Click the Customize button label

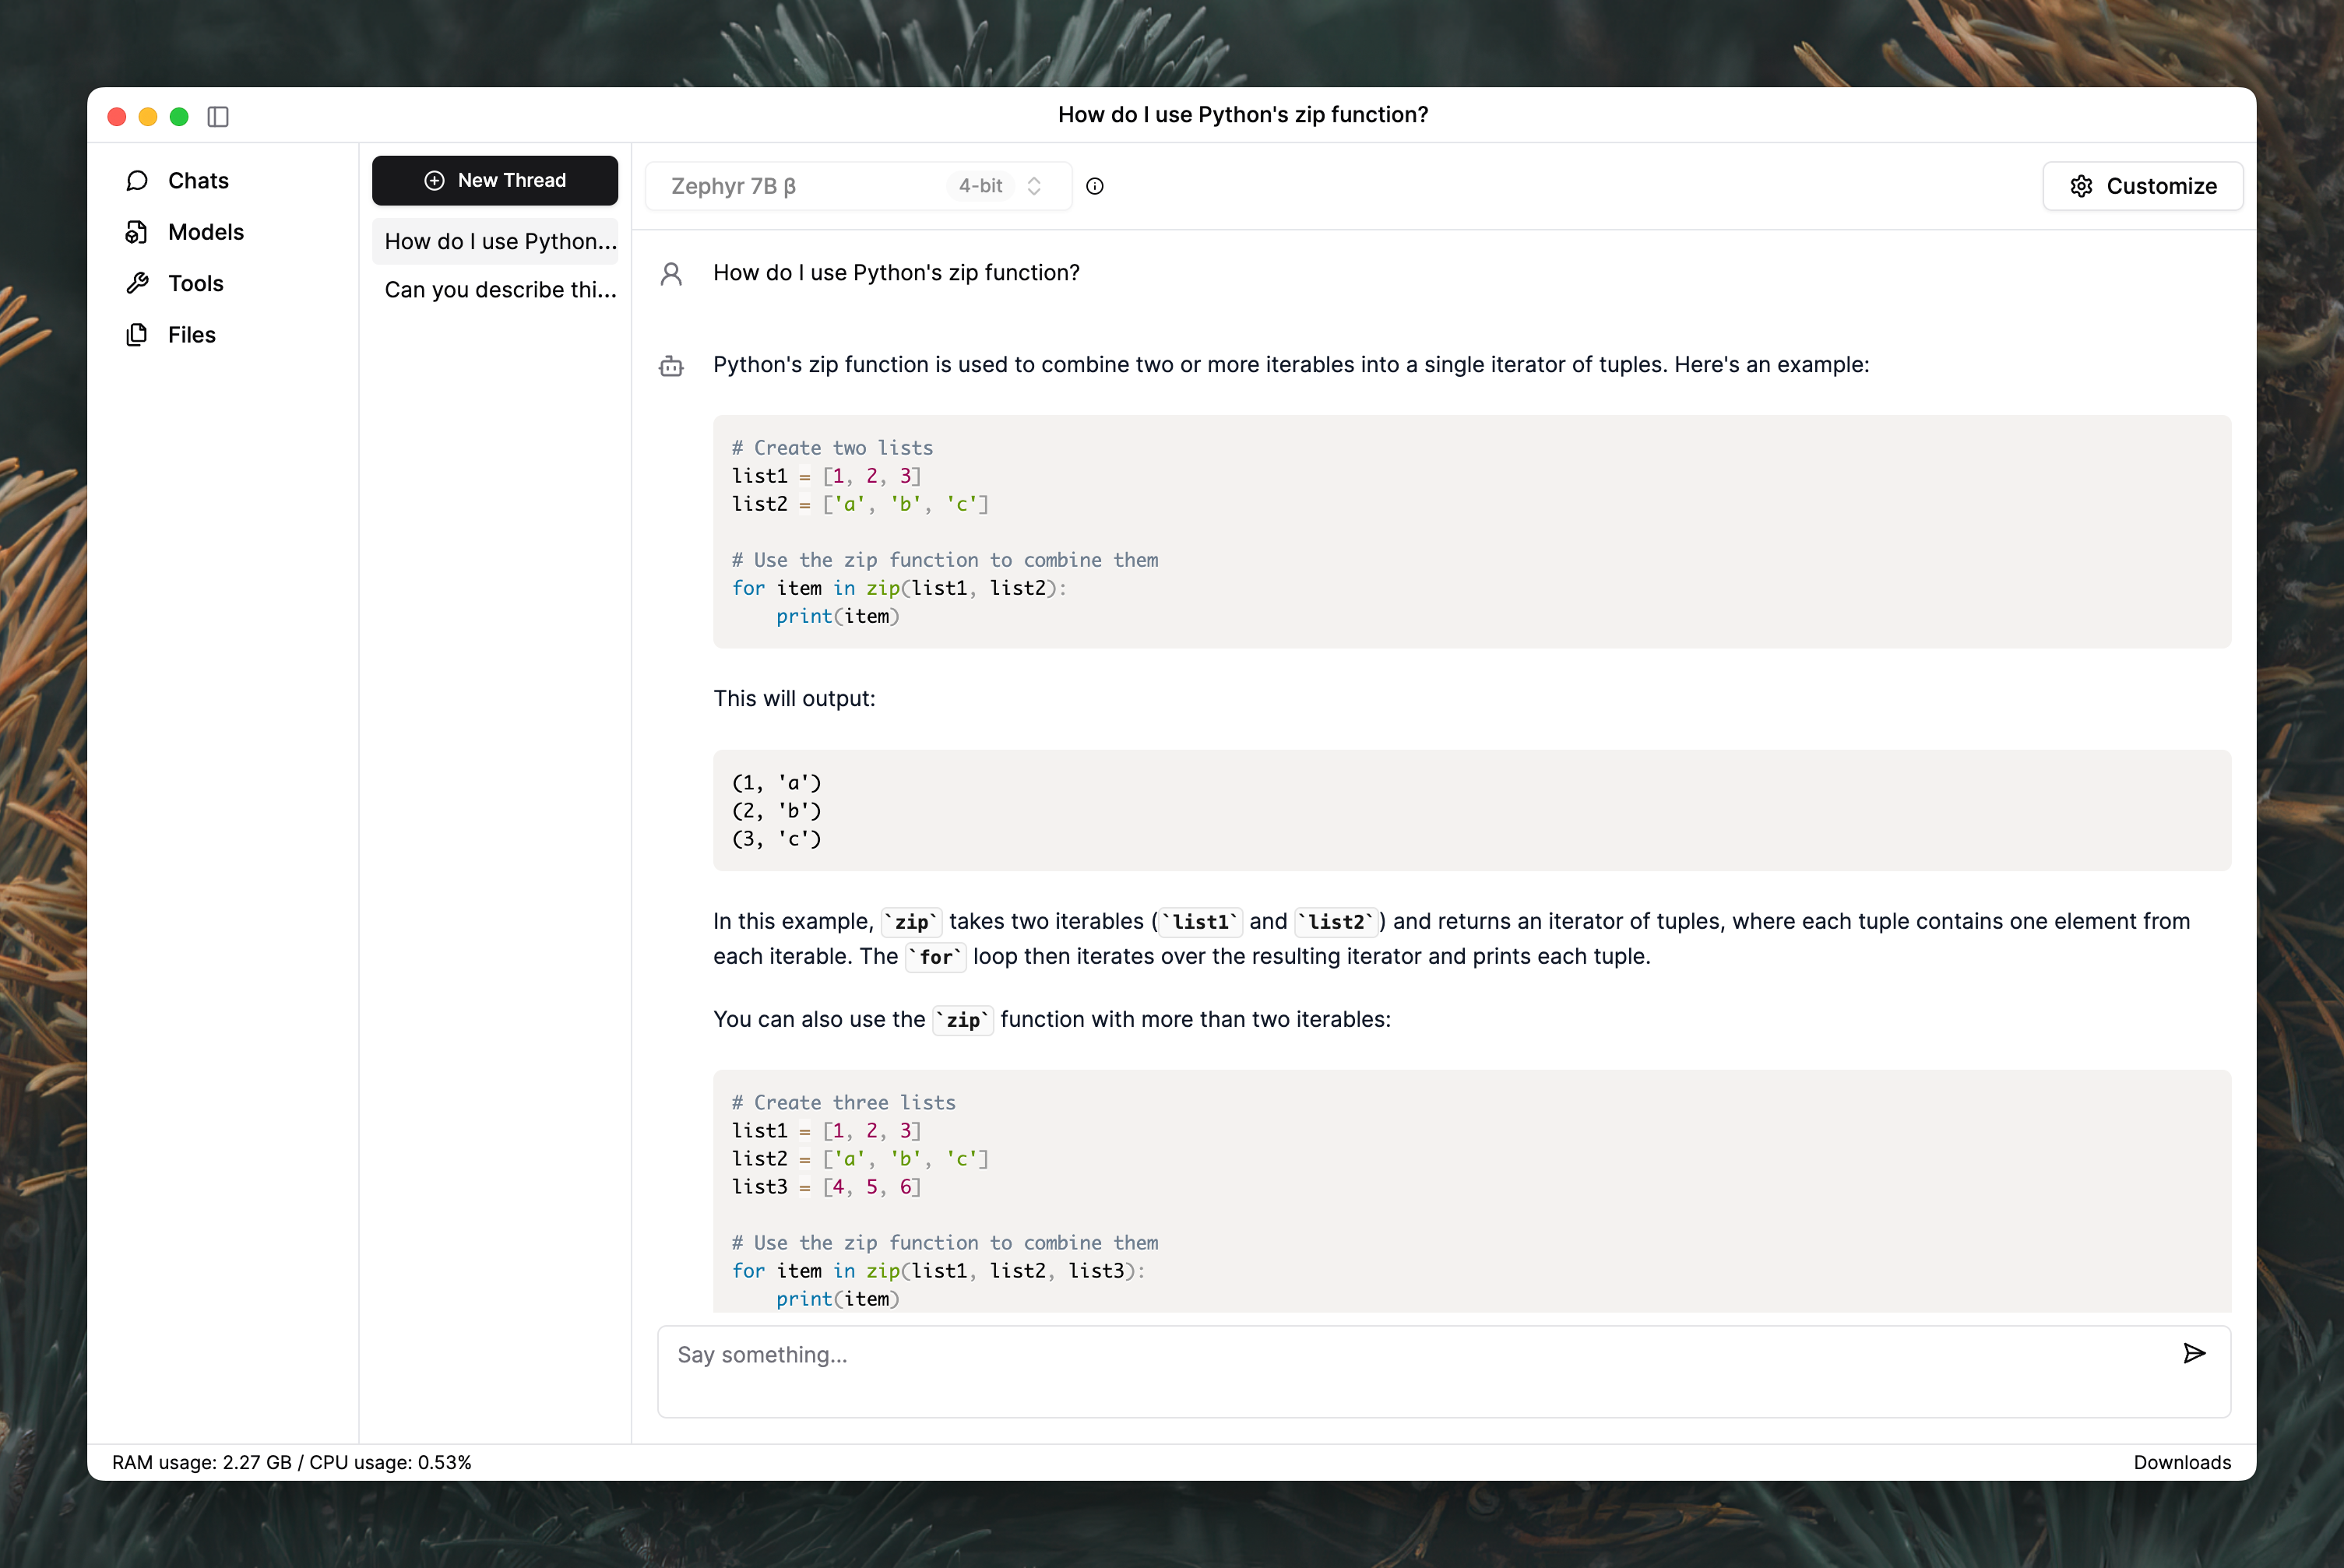(x=2161, y=186)
